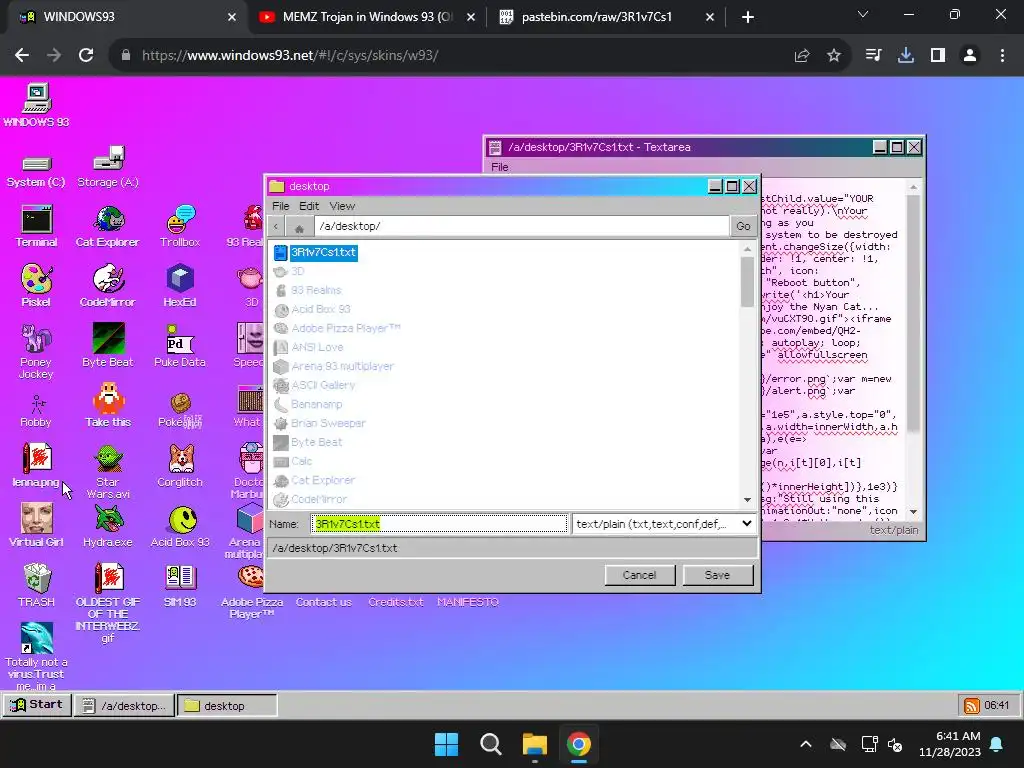
Task: Open Windows File Explorer from taskbar
Action: pos(534,744)
